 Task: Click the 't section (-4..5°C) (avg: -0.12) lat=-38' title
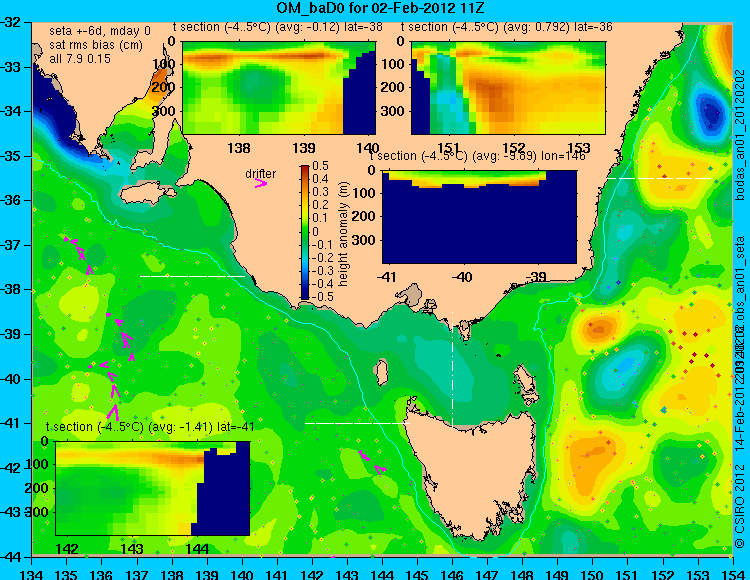tap(278, 27)
